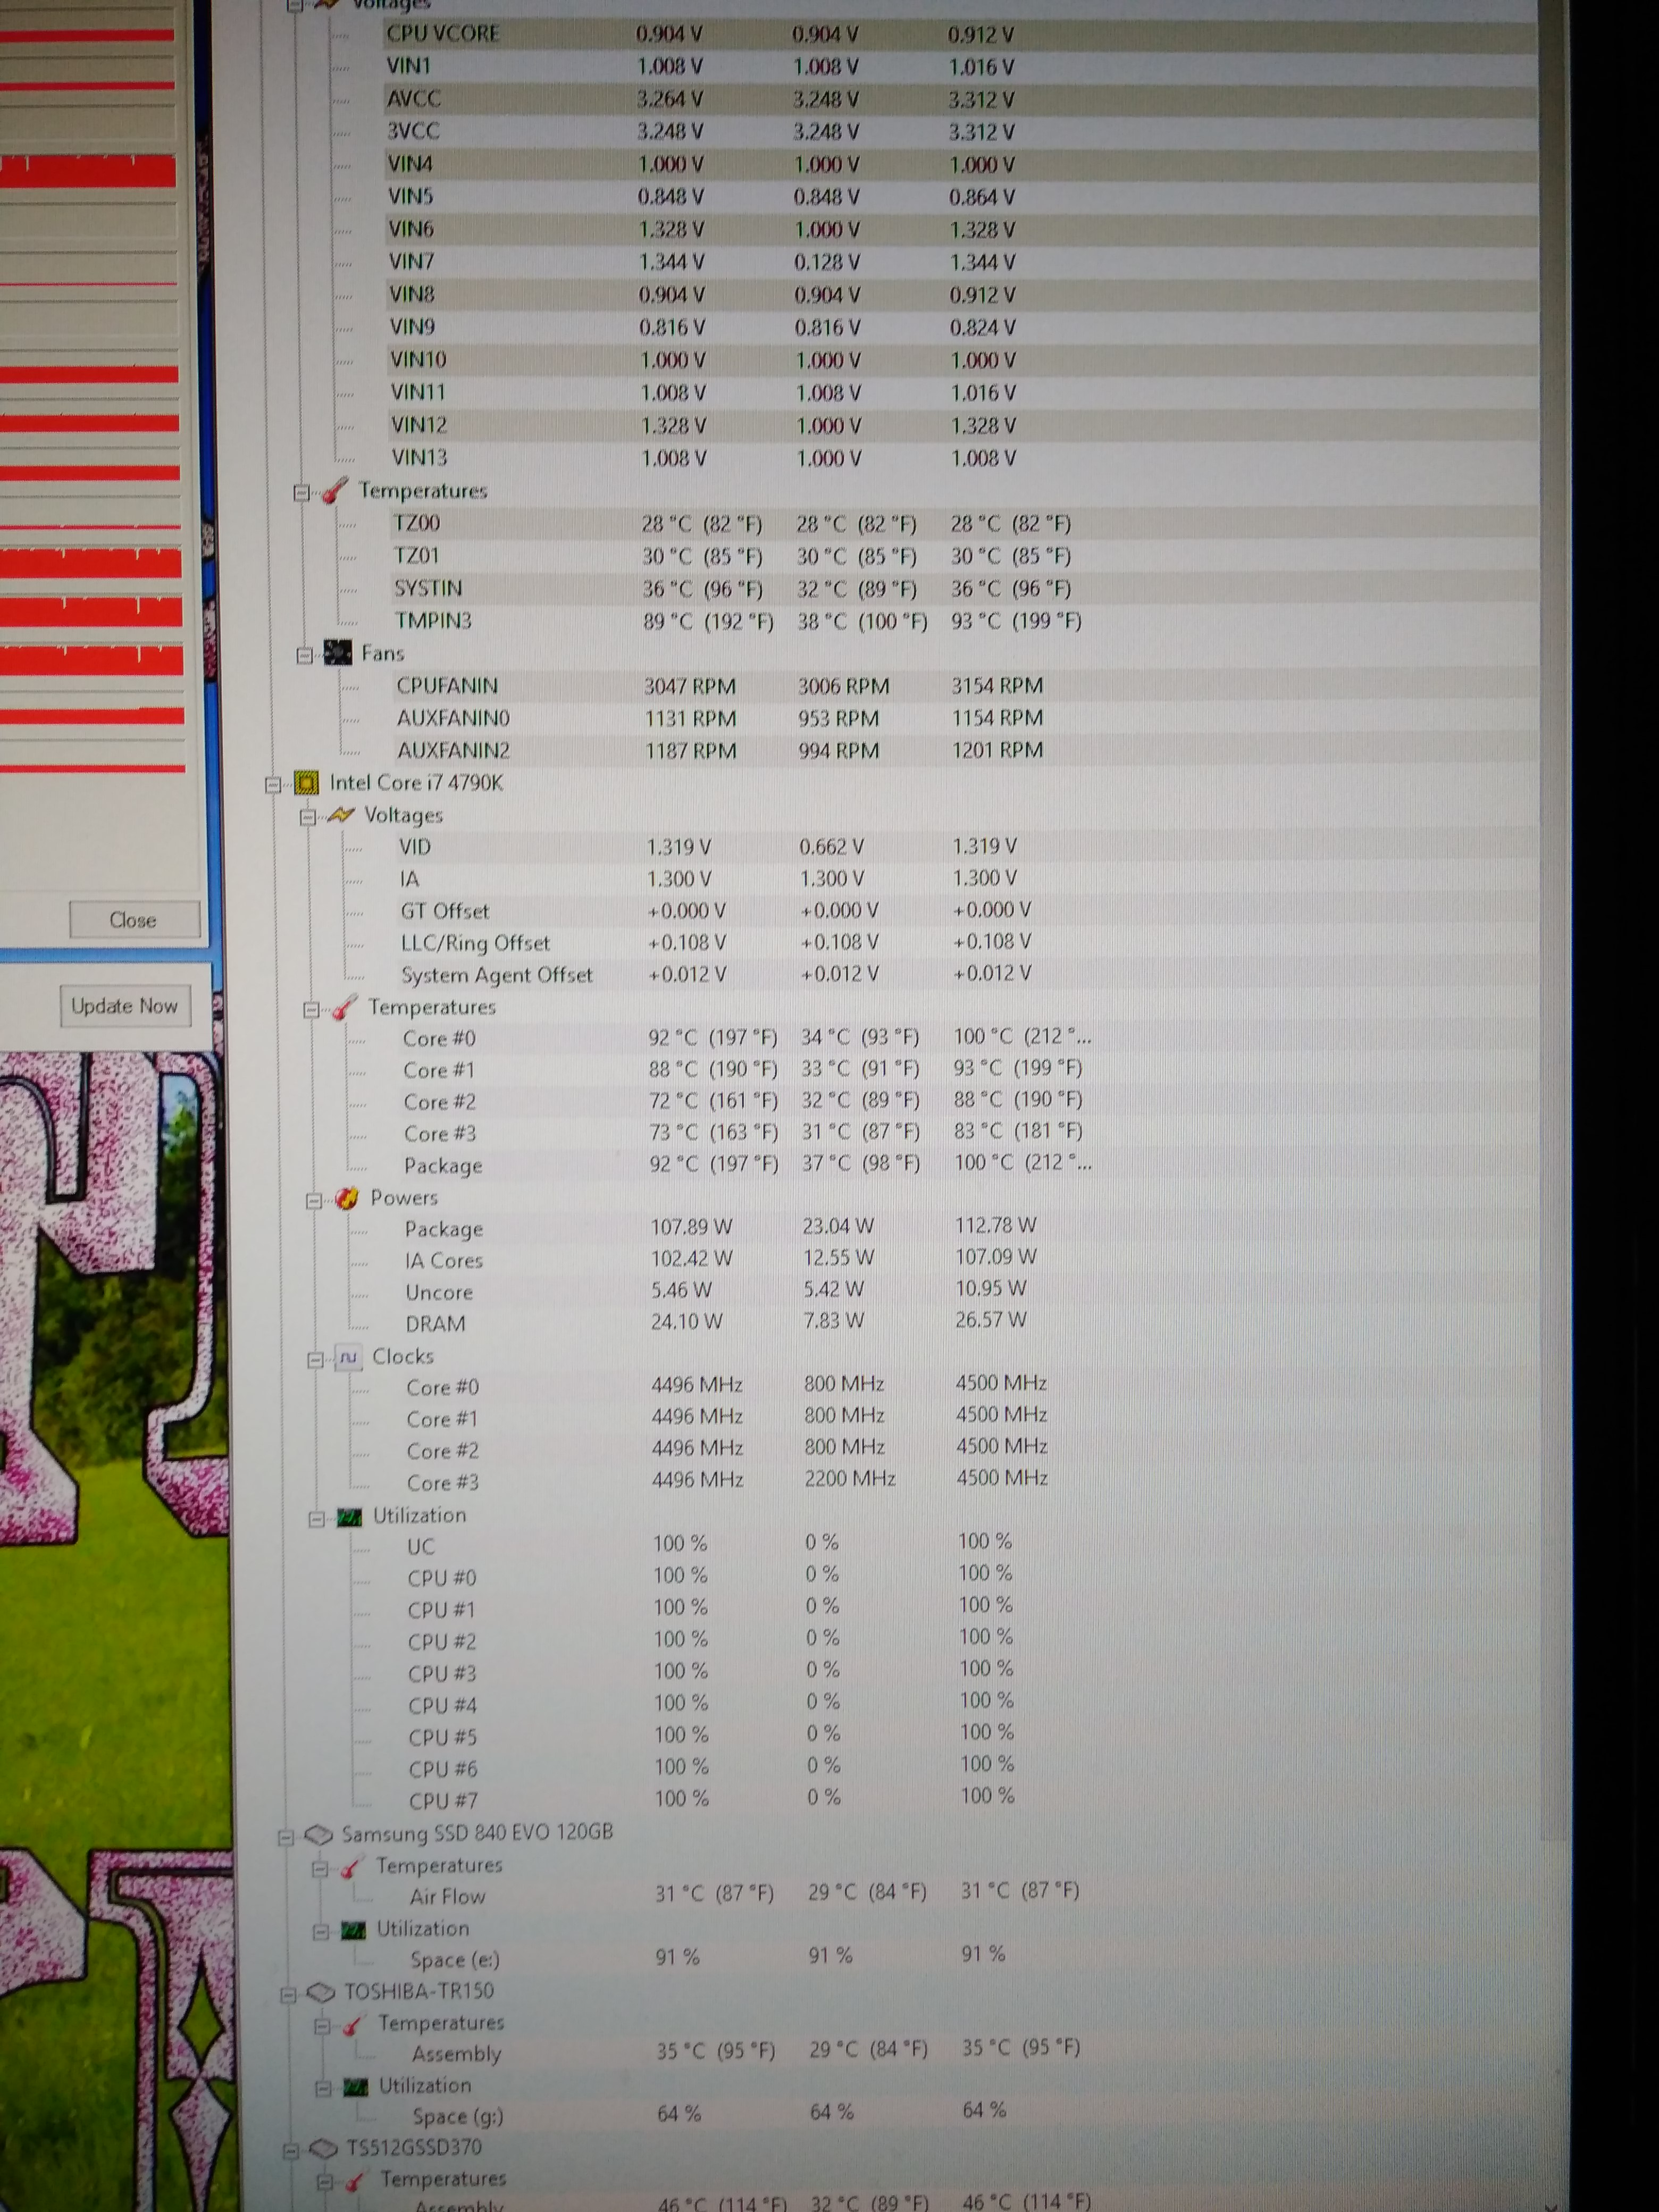The height and width of the screenshot is (2212, 1659).
Task: Select the TMPIN3 temperature row
Action: pyautogui.click(x=433, y=621)
